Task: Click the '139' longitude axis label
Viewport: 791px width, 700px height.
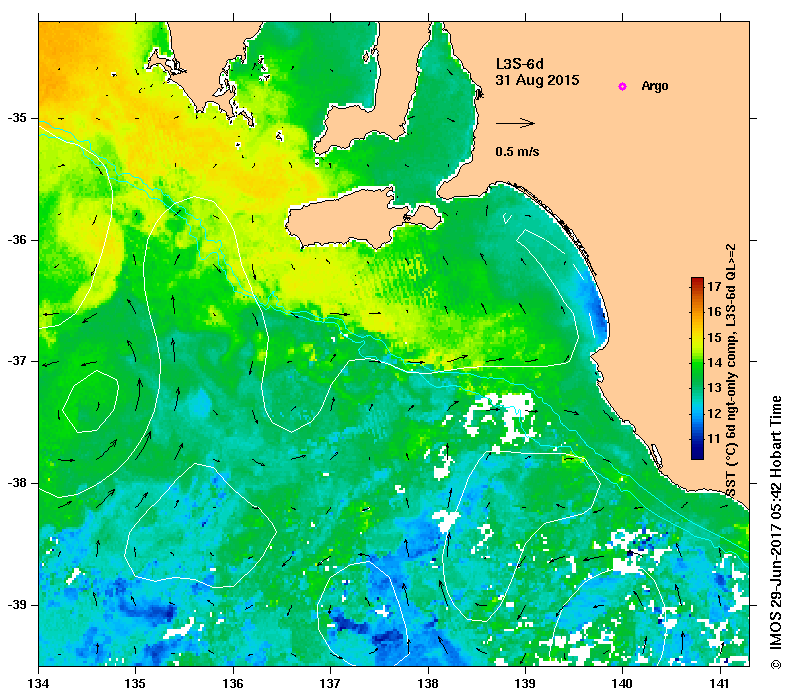Action: [526, 684]
